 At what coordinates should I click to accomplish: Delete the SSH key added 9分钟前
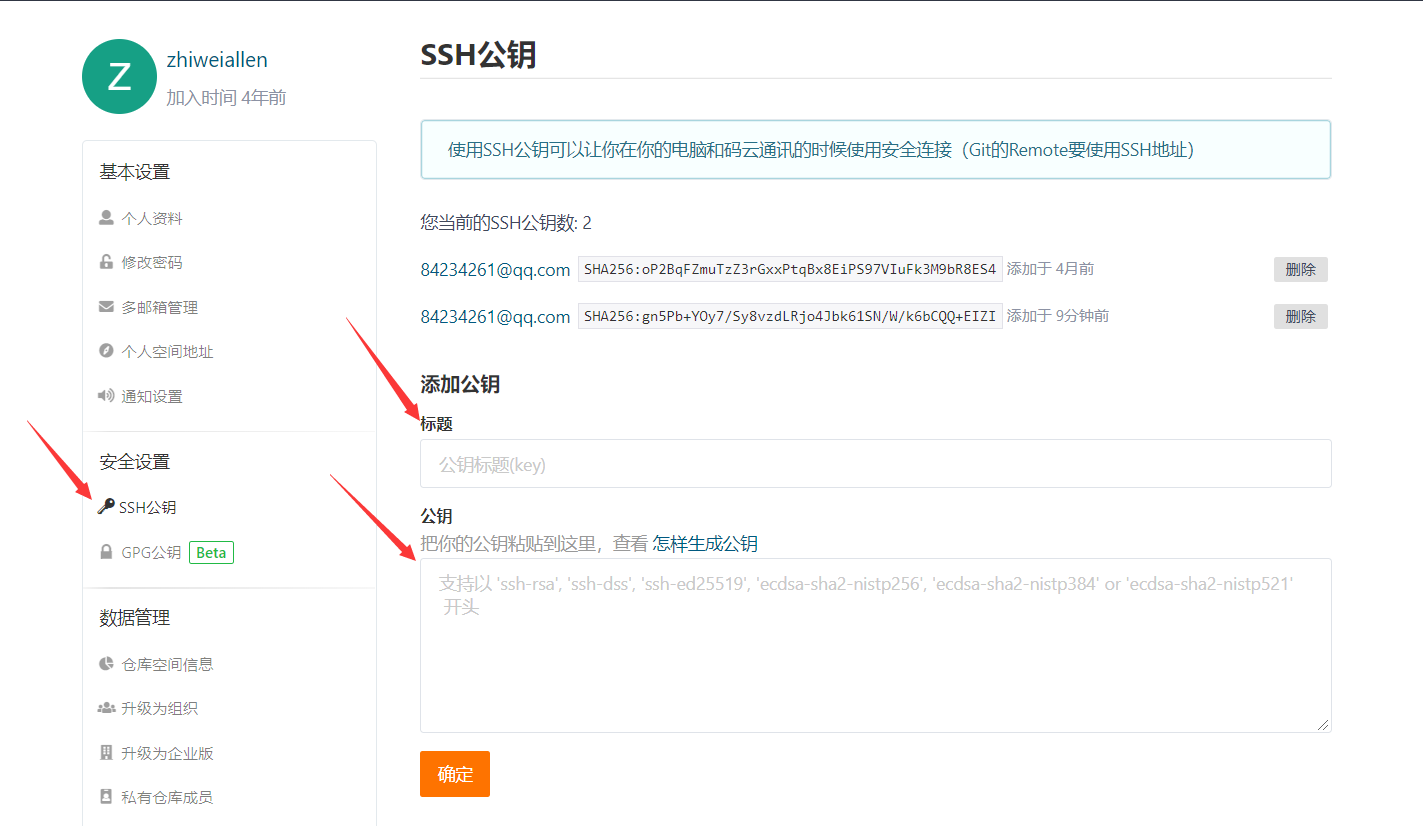click(1300, 315)
